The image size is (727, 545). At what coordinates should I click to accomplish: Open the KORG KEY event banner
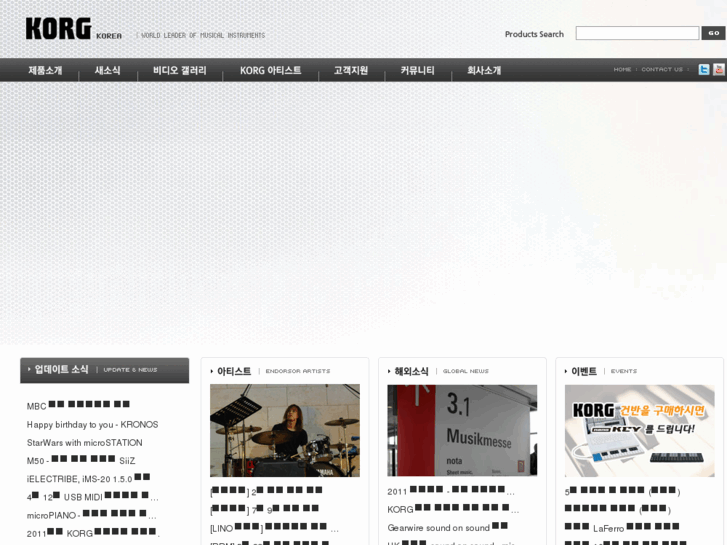click(639, 430)
